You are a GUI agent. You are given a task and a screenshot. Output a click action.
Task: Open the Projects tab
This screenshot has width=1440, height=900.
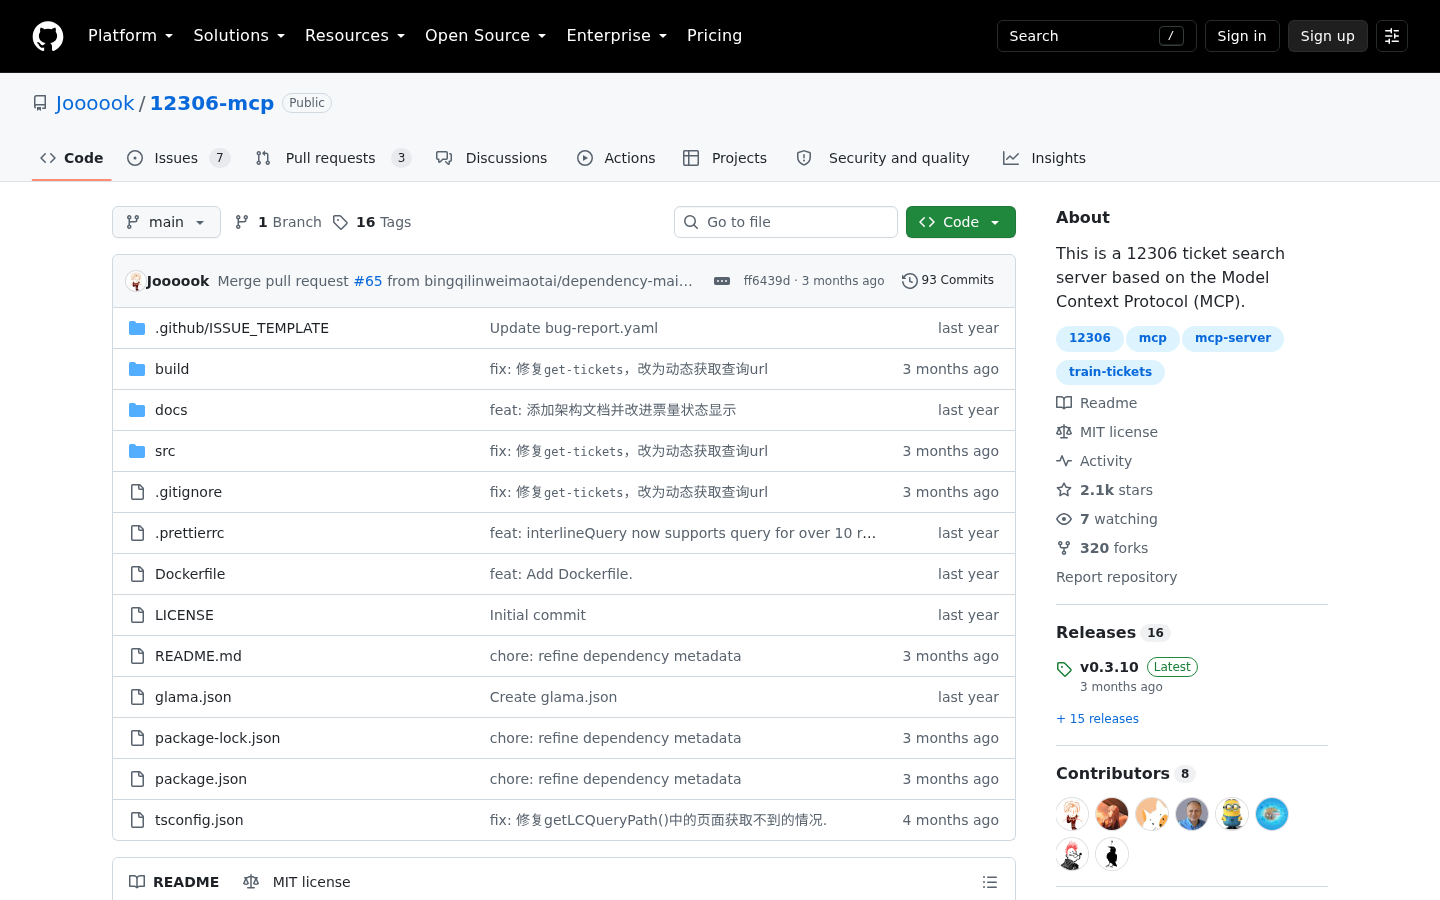[x=725, y=158]
